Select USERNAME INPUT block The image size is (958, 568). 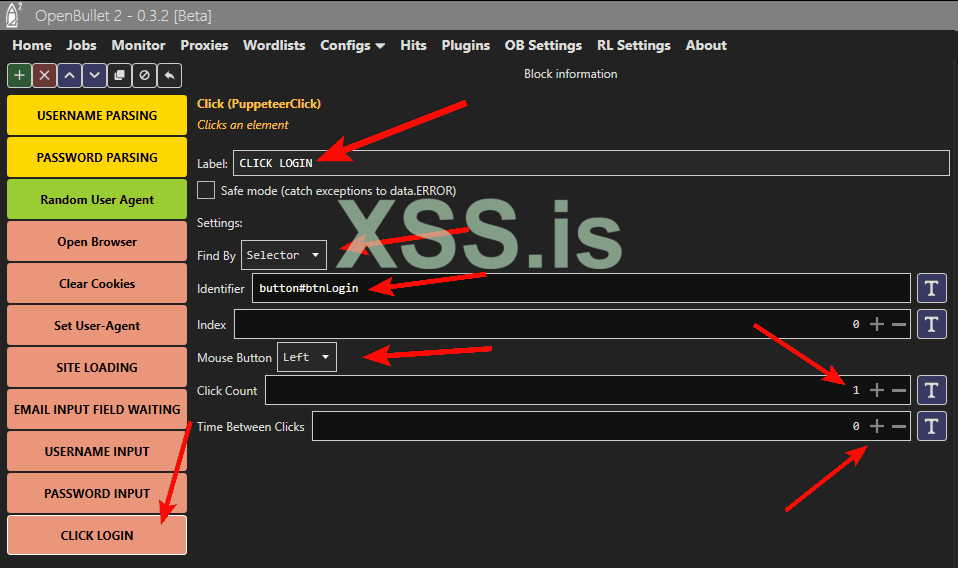pos(97,451)
